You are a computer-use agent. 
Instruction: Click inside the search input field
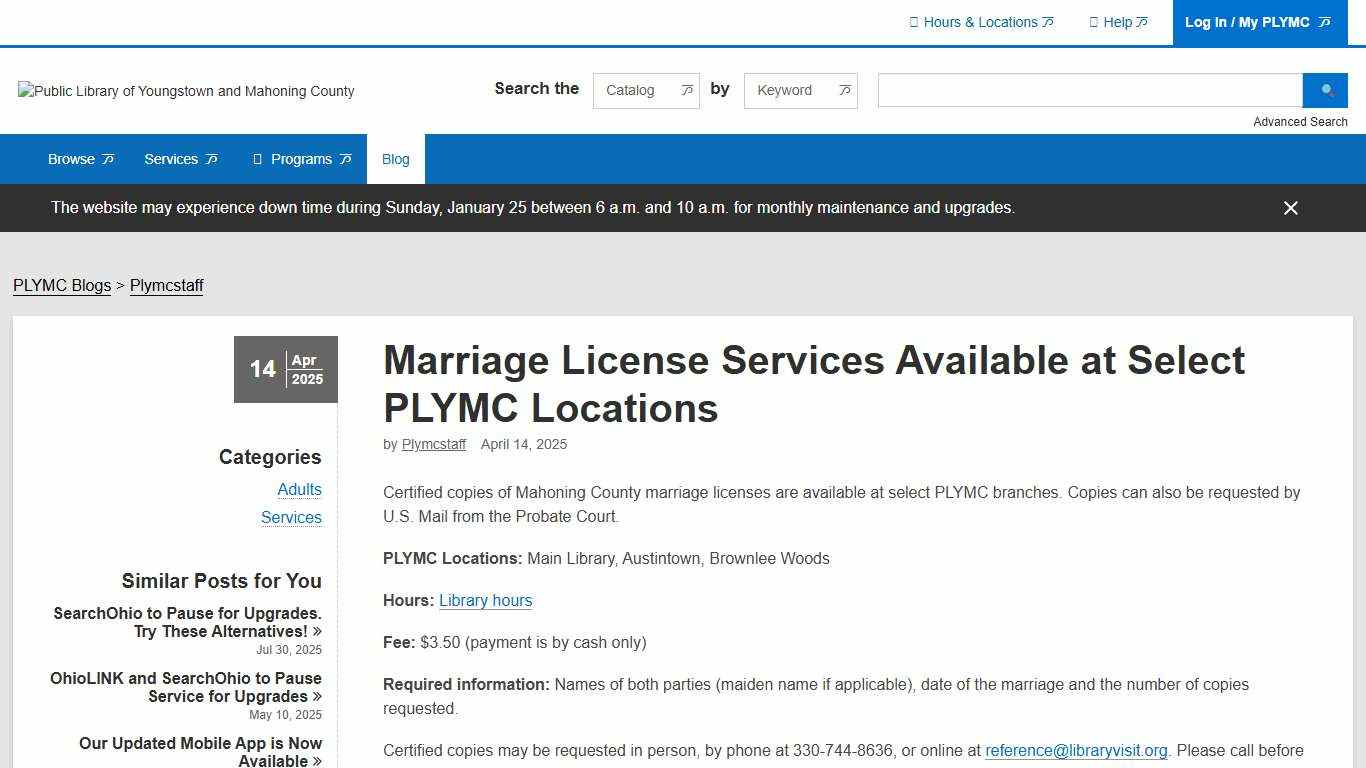point(1088,90)
